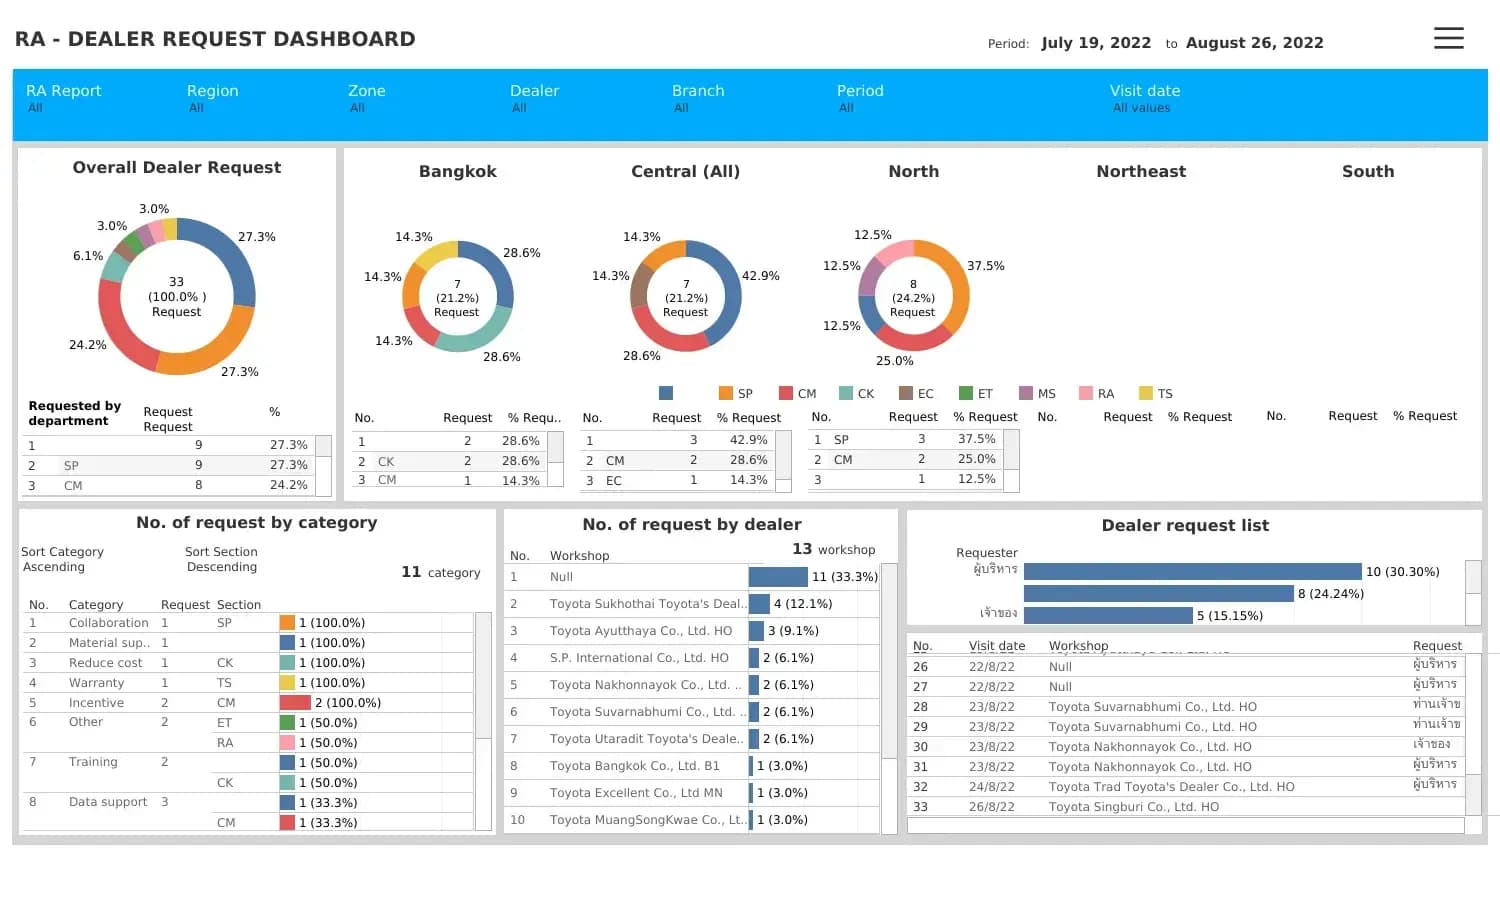Click the Central table scrollbar
This screenshot has width=1500, height=900.
784,461
